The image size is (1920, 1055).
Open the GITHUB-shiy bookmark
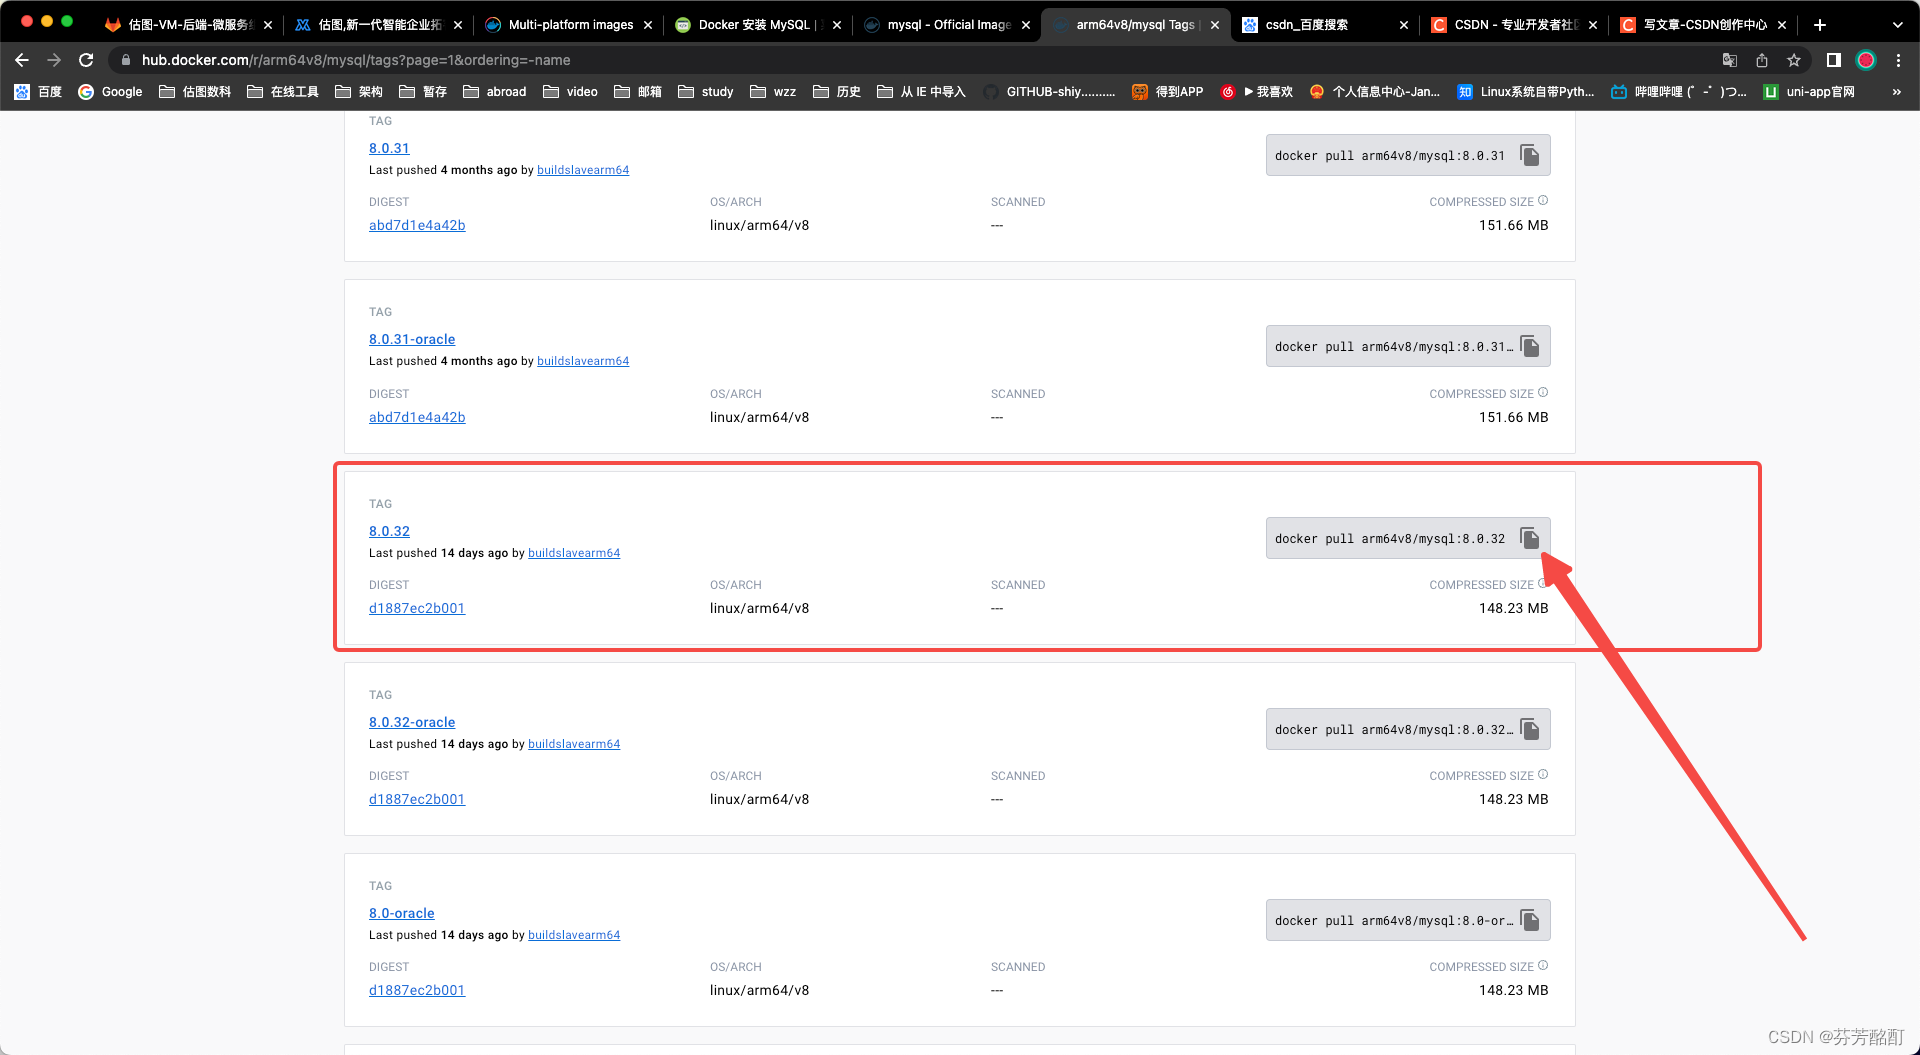tap(1049, 92)
